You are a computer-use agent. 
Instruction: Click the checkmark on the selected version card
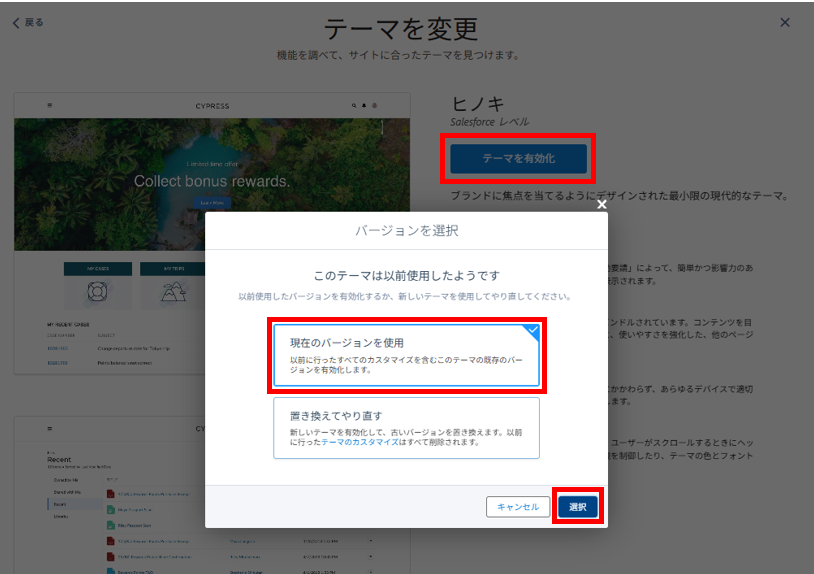coord(532,331)
